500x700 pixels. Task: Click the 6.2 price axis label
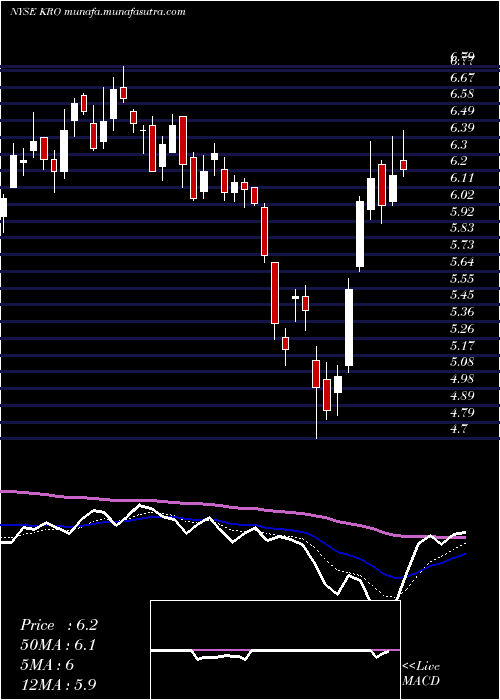click(458, 161)
